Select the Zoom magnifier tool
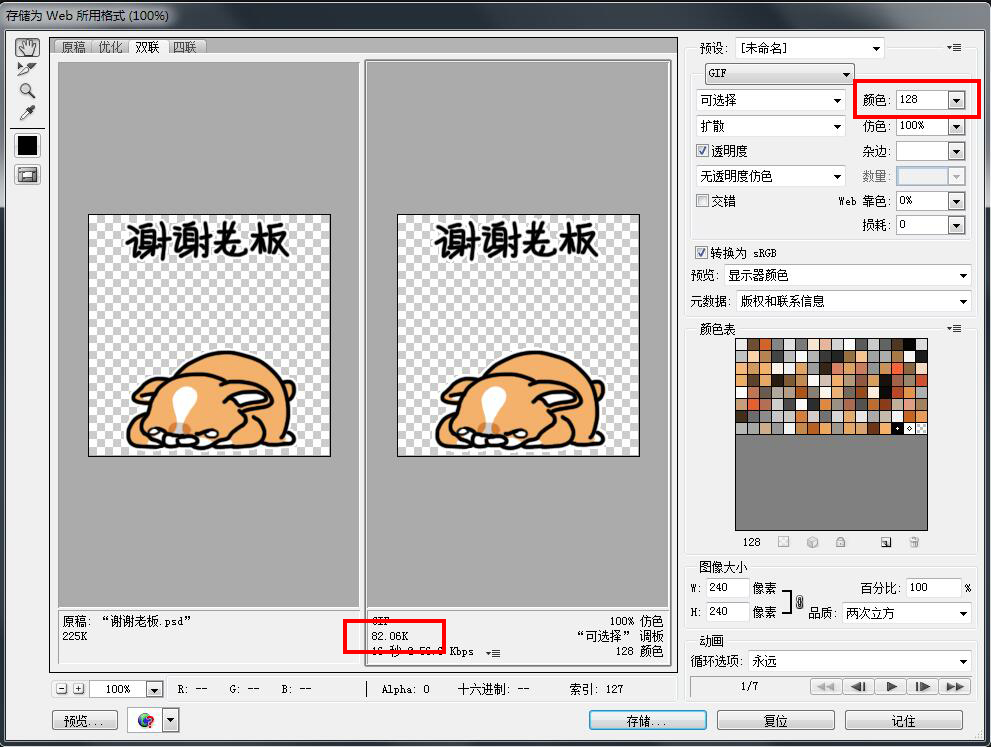This screenshot has height=747, width=991. pyautogui.click(x=27, y=90)
